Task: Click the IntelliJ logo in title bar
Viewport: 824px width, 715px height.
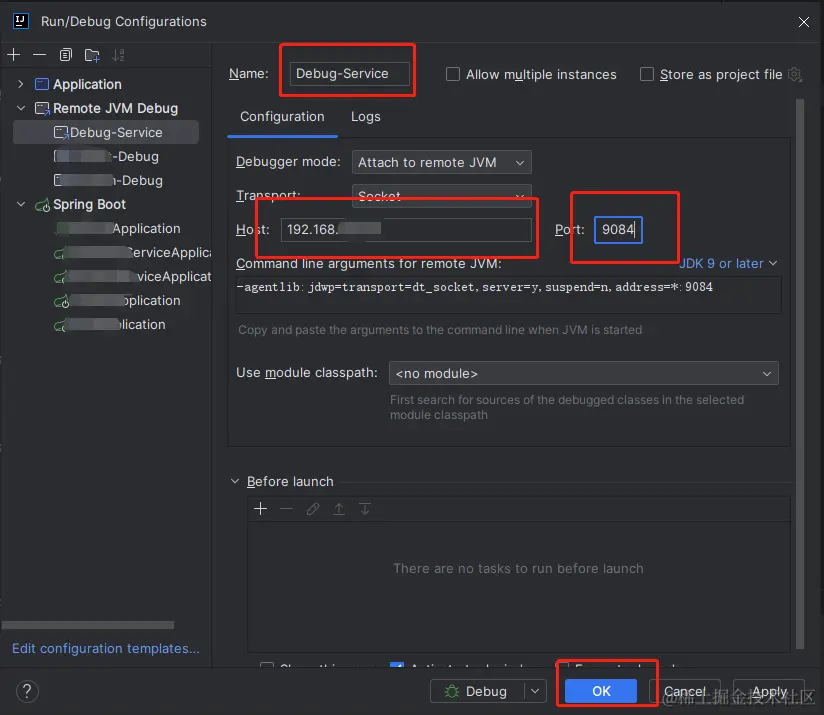Action: 20,21
